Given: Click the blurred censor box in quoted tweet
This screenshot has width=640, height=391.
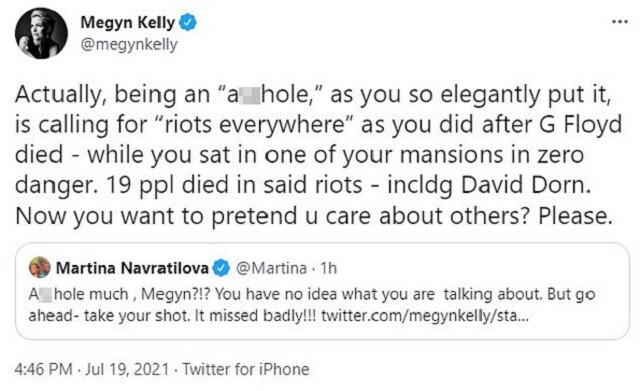Looking at the screenshot, I should [46, 294].
